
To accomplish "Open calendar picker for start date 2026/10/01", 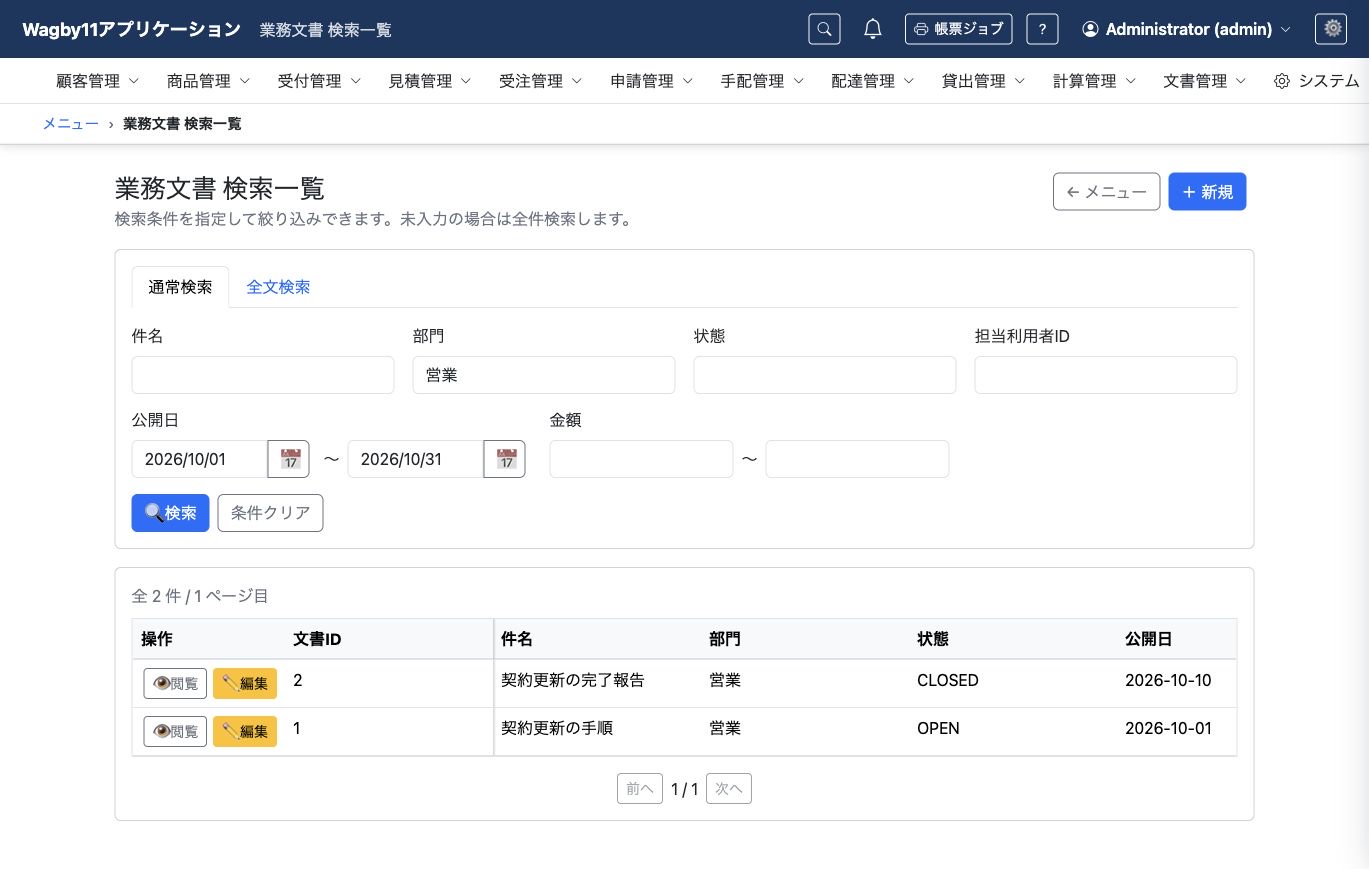I will click(289, 459).
